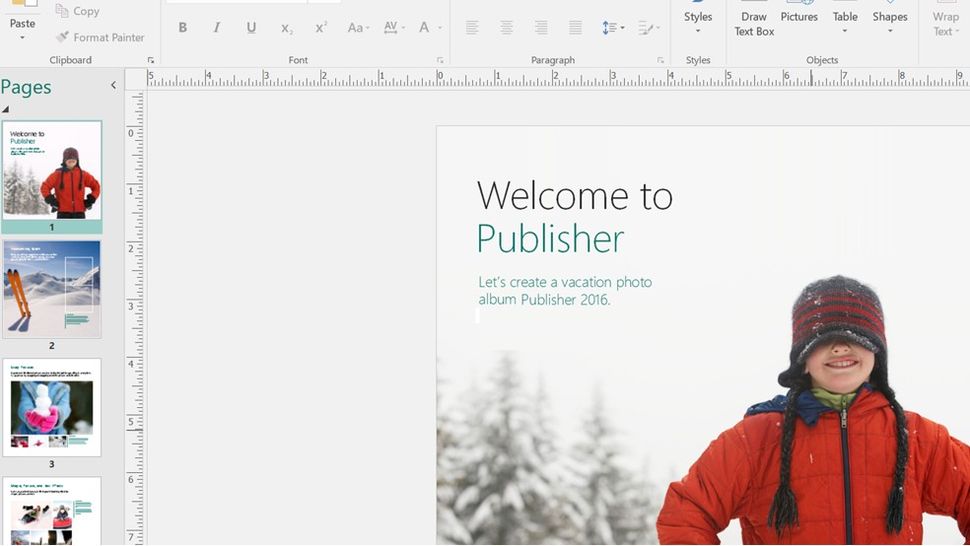Click the green 'Publisher' title text

point(551,239)
